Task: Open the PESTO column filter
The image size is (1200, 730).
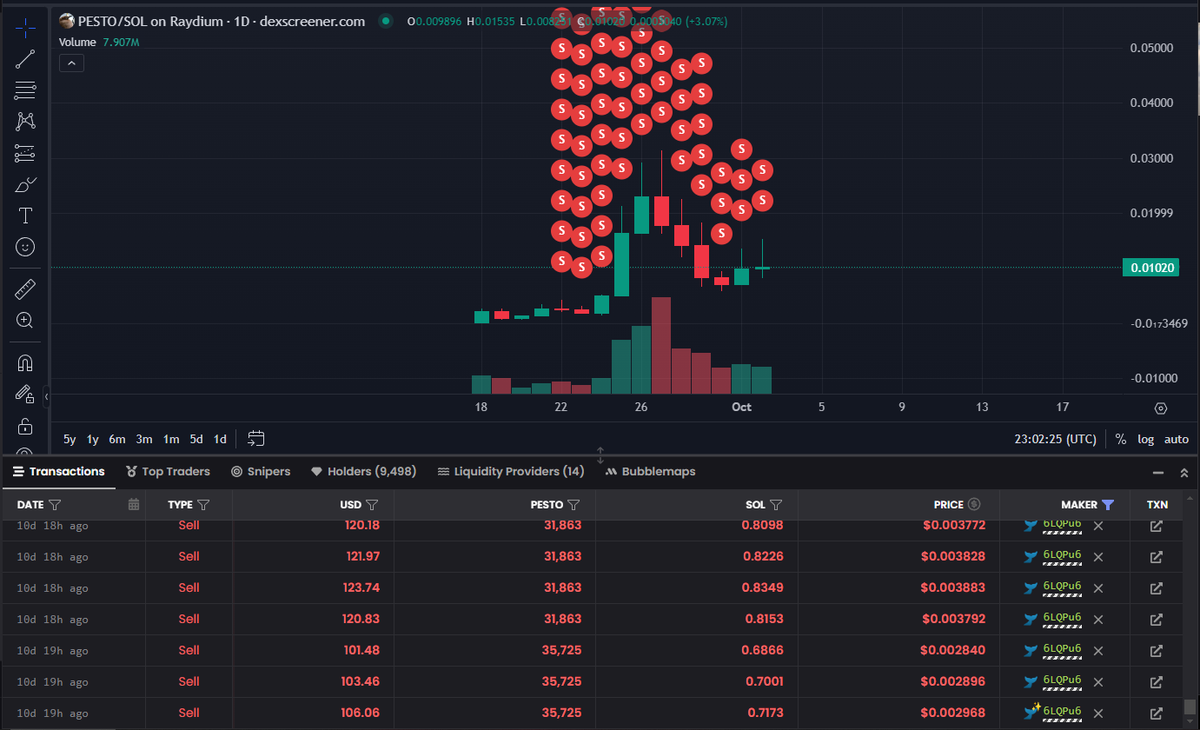Action: (573, 505)
